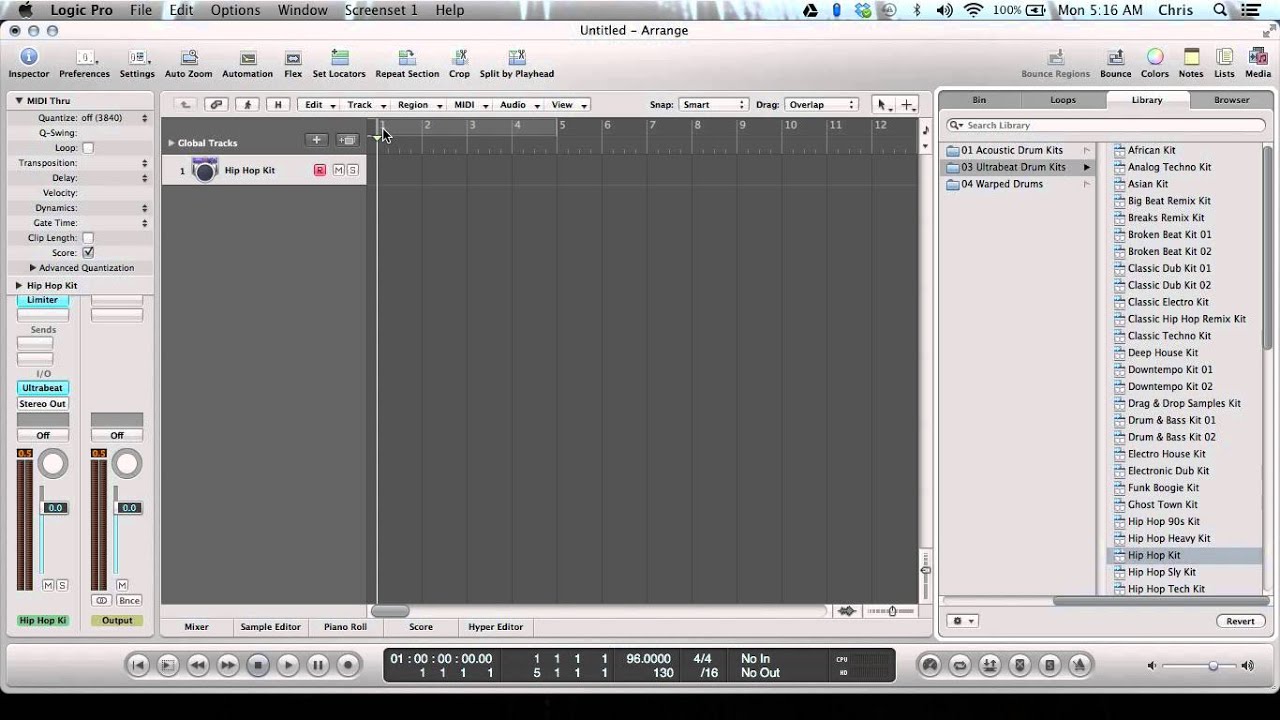
Task: Click the Crop toolbar icon
Action: [x=459, y=57]
